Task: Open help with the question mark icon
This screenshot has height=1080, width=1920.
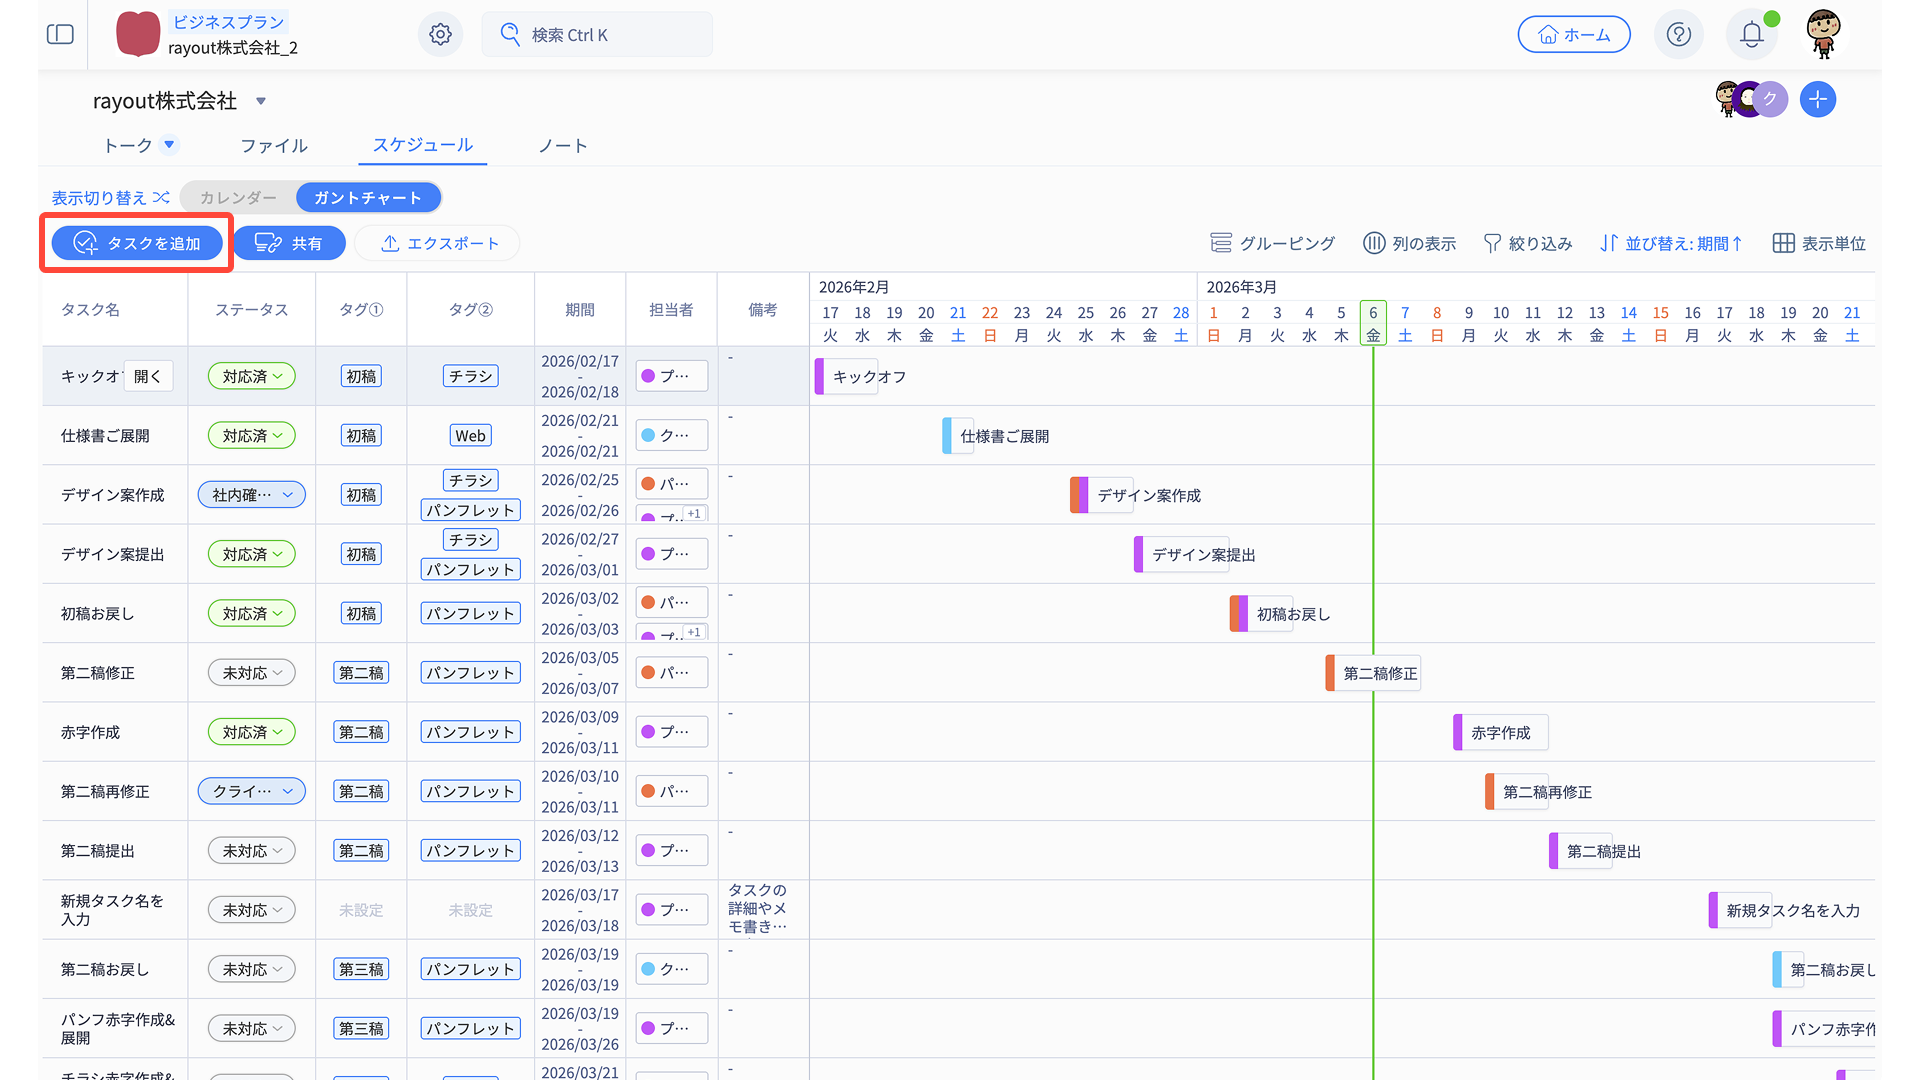Action: 1679,35
